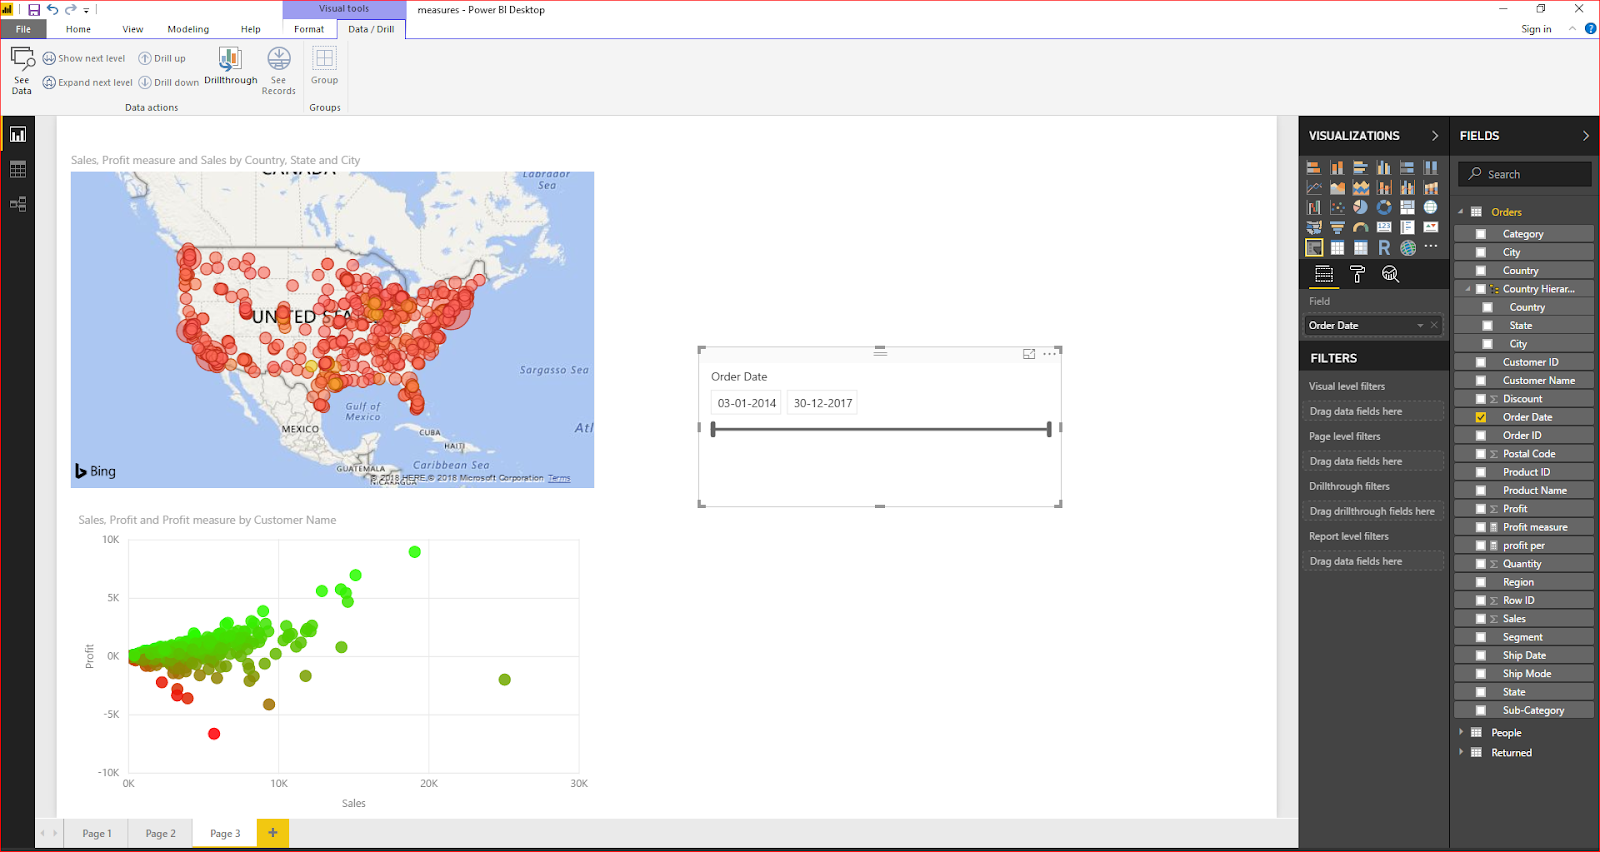The width and height of the screenshot is (1600, 852).
Task: Open the Format paint-roller pane
Action: coord(1357,274)
